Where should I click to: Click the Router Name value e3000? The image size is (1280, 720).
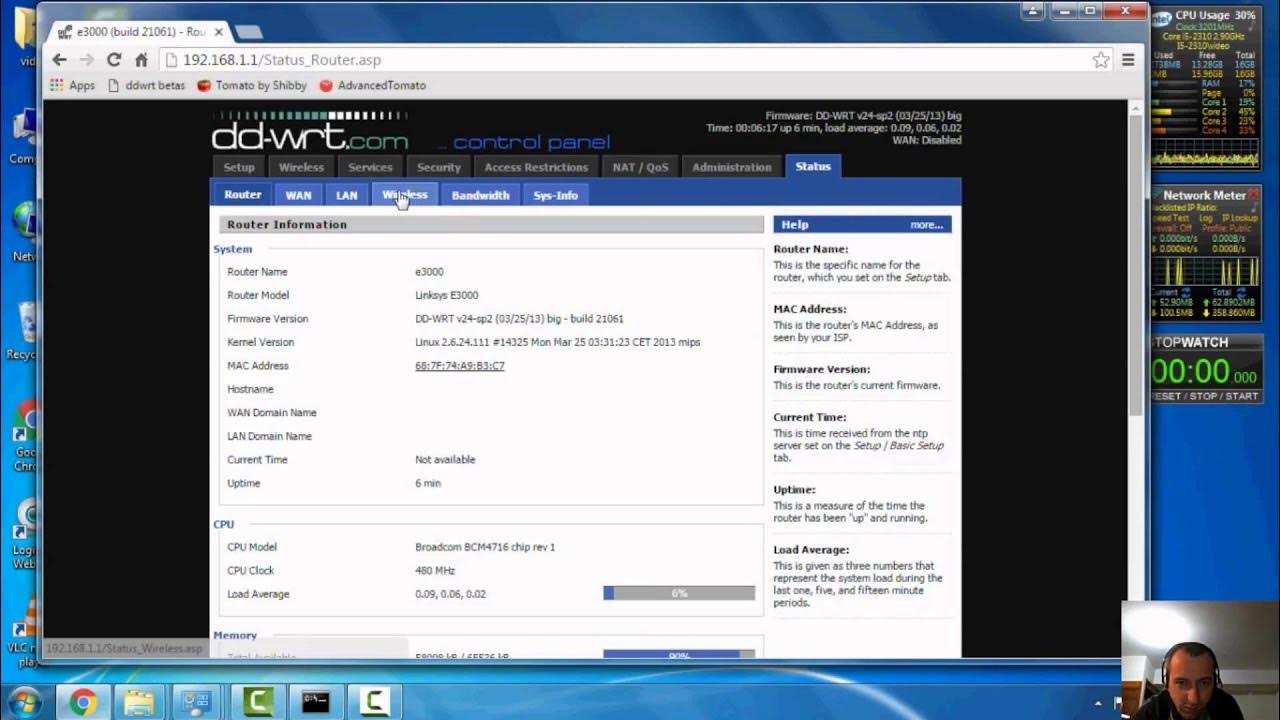click(429, 272)
